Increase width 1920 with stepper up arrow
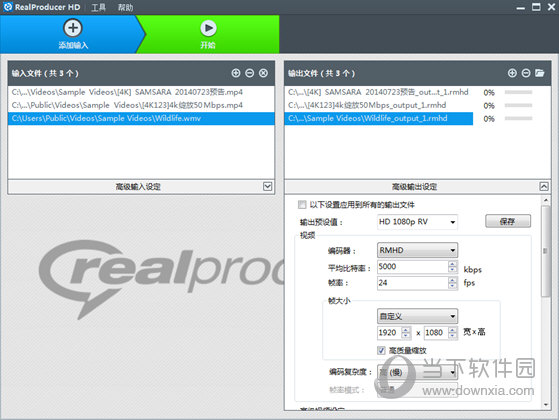Image resolution: width=559 pixels, height=420 pixels. click(406, 330)
